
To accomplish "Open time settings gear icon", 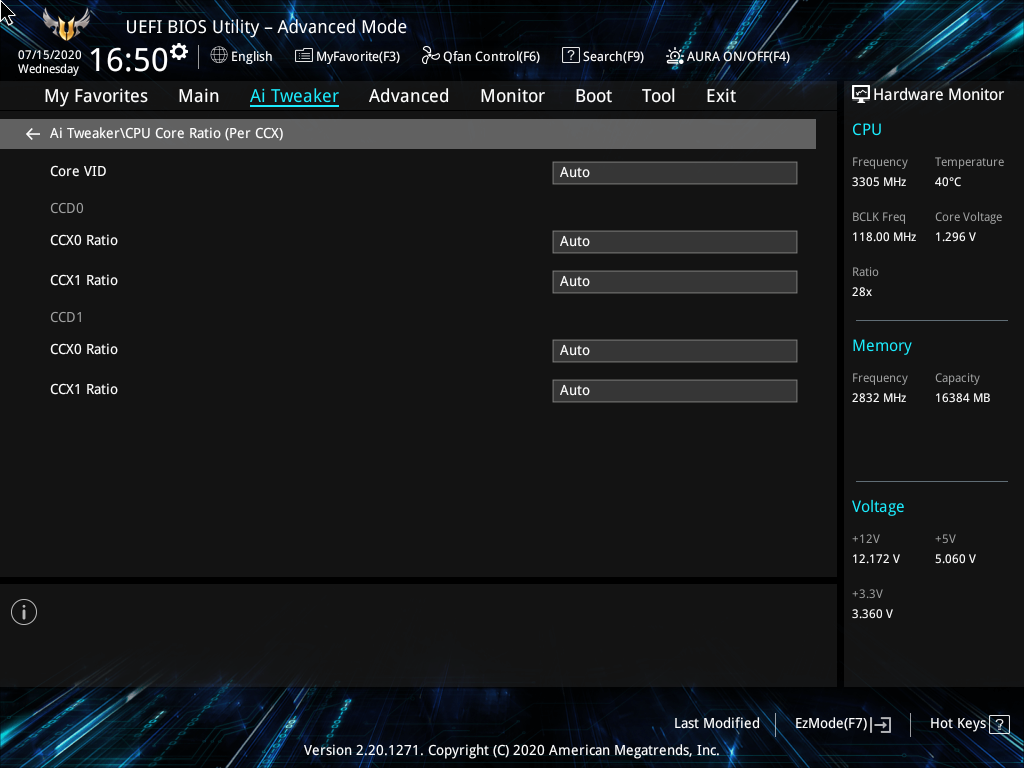I will (x=179, y=51).
